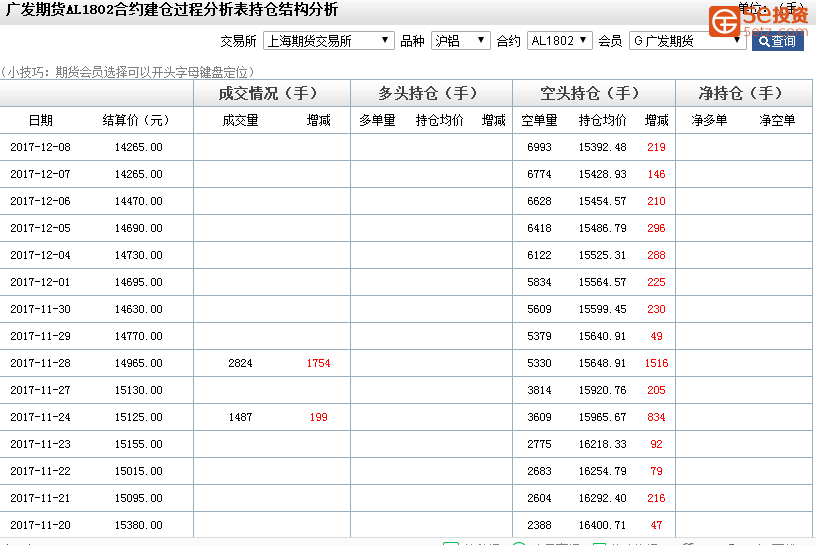This screenshot has height=545, width=816.
Task: Click average holding price 15965.67
Action: [x=603, y=417]
